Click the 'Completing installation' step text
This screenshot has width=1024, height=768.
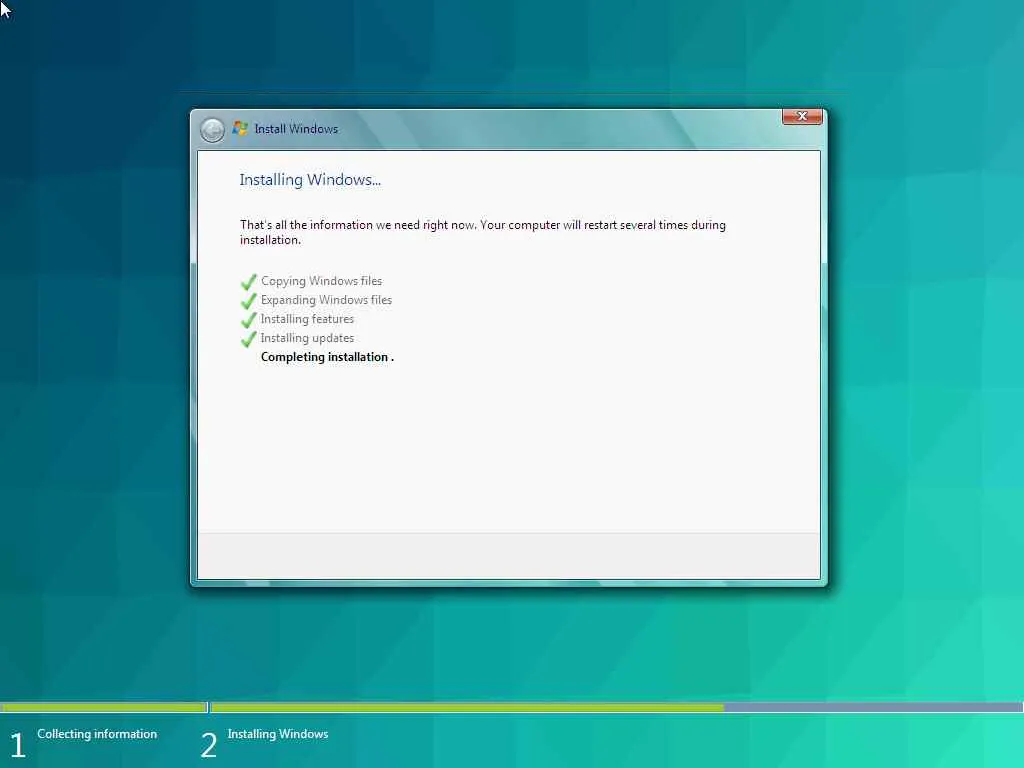point(327,357)
